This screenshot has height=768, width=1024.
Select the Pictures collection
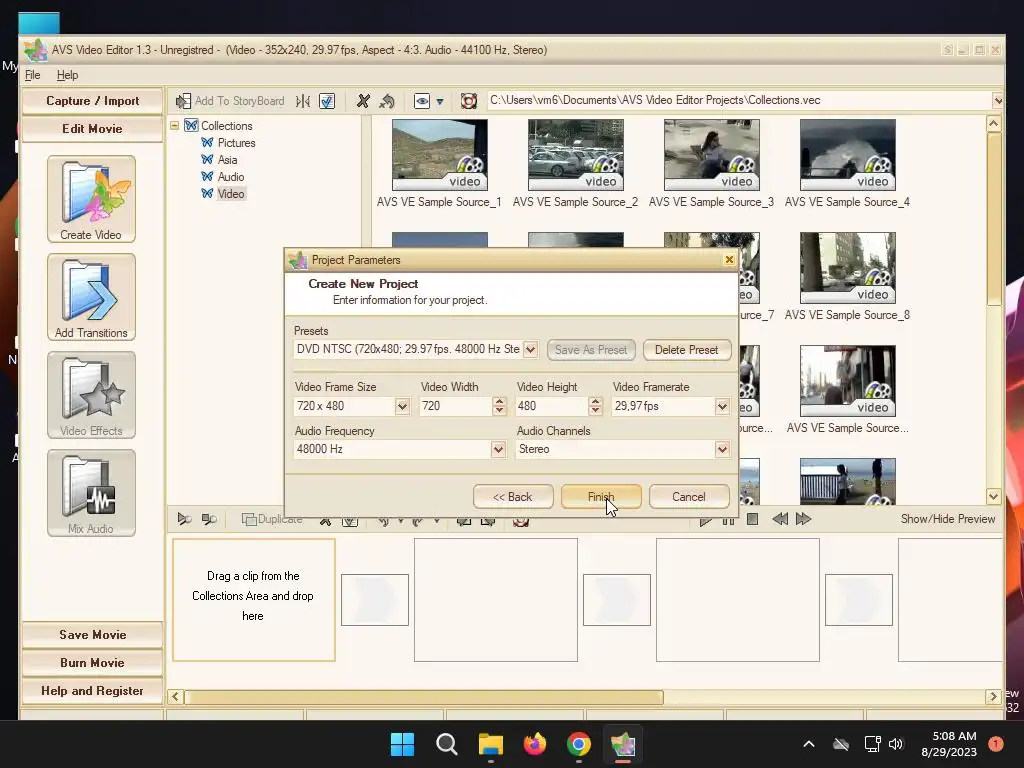(x=236, y=142)
